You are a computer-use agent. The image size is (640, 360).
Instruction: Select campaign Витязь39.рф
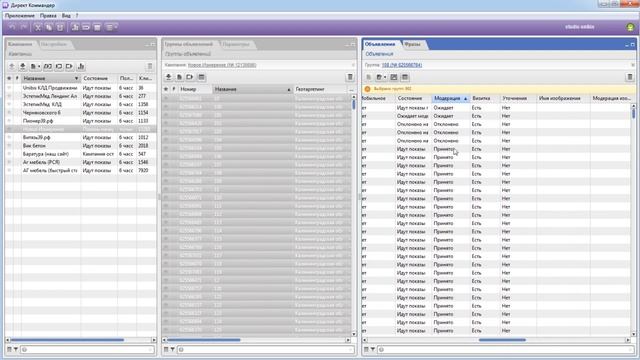[80, 138]
